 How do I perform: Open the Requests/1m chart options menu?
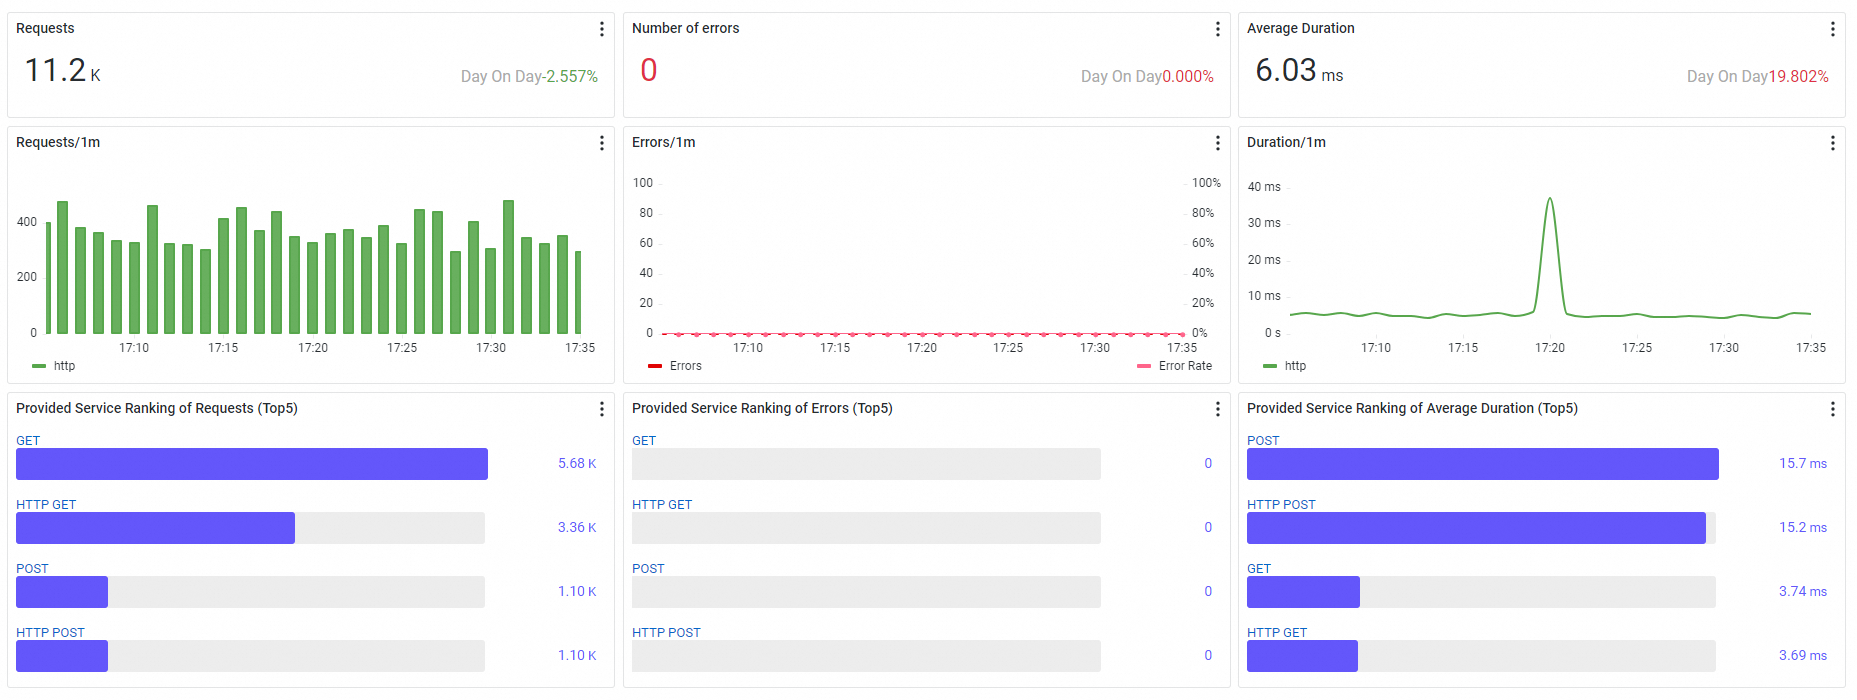(x=602, y=143)
